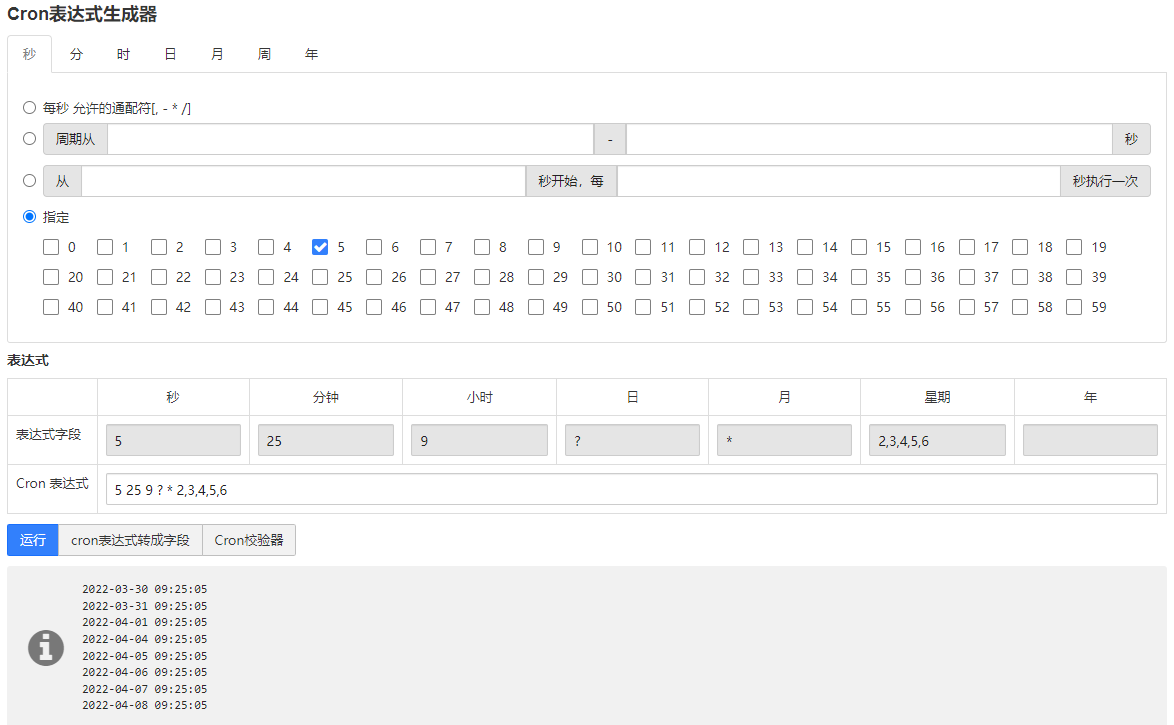Click the 秒 expression field showing 5
This screenshot has height=725, width=1174.
point(172,439)
